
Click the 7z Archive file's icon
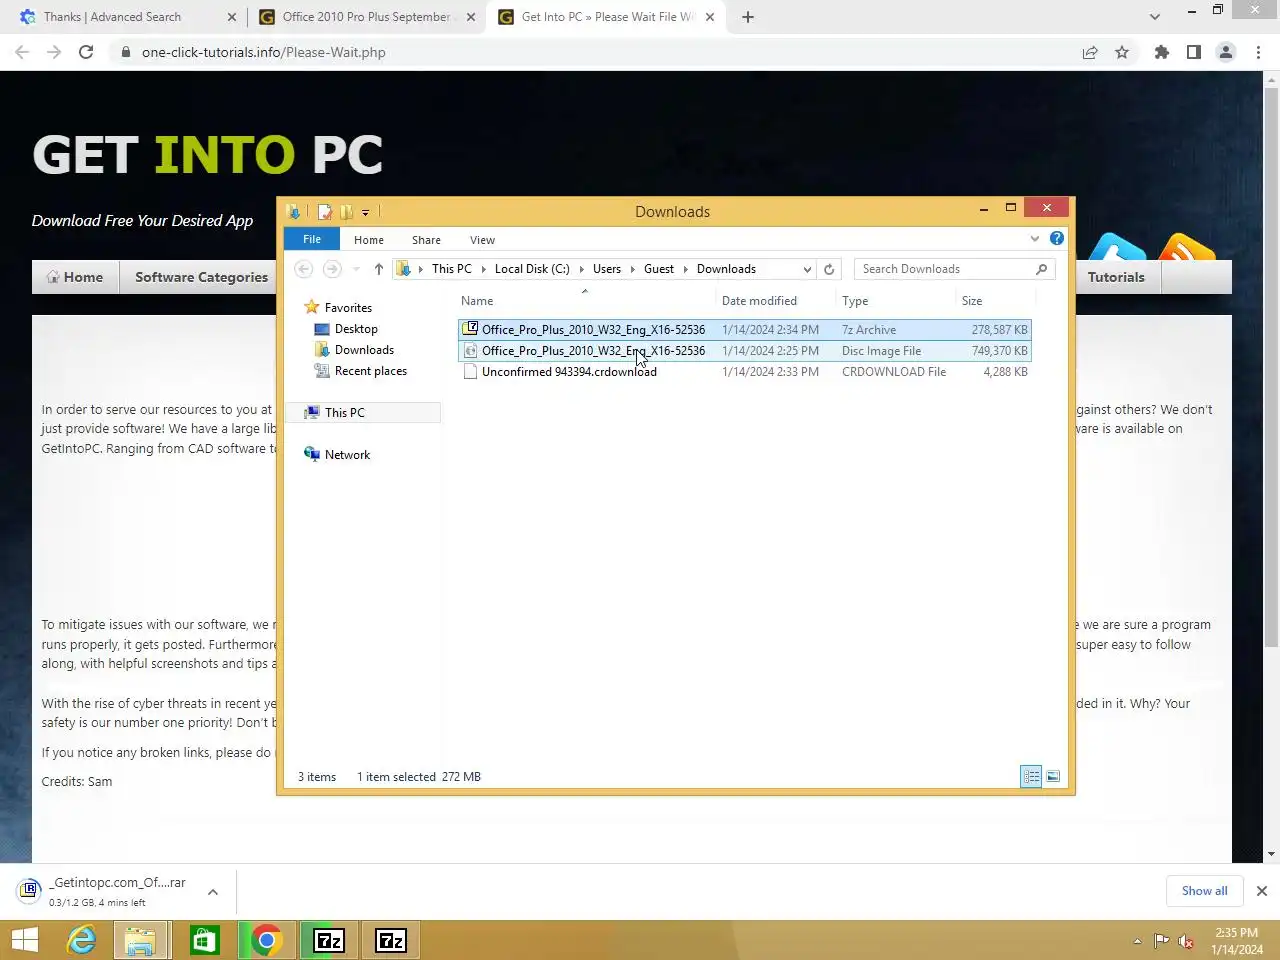coord(470,329)
